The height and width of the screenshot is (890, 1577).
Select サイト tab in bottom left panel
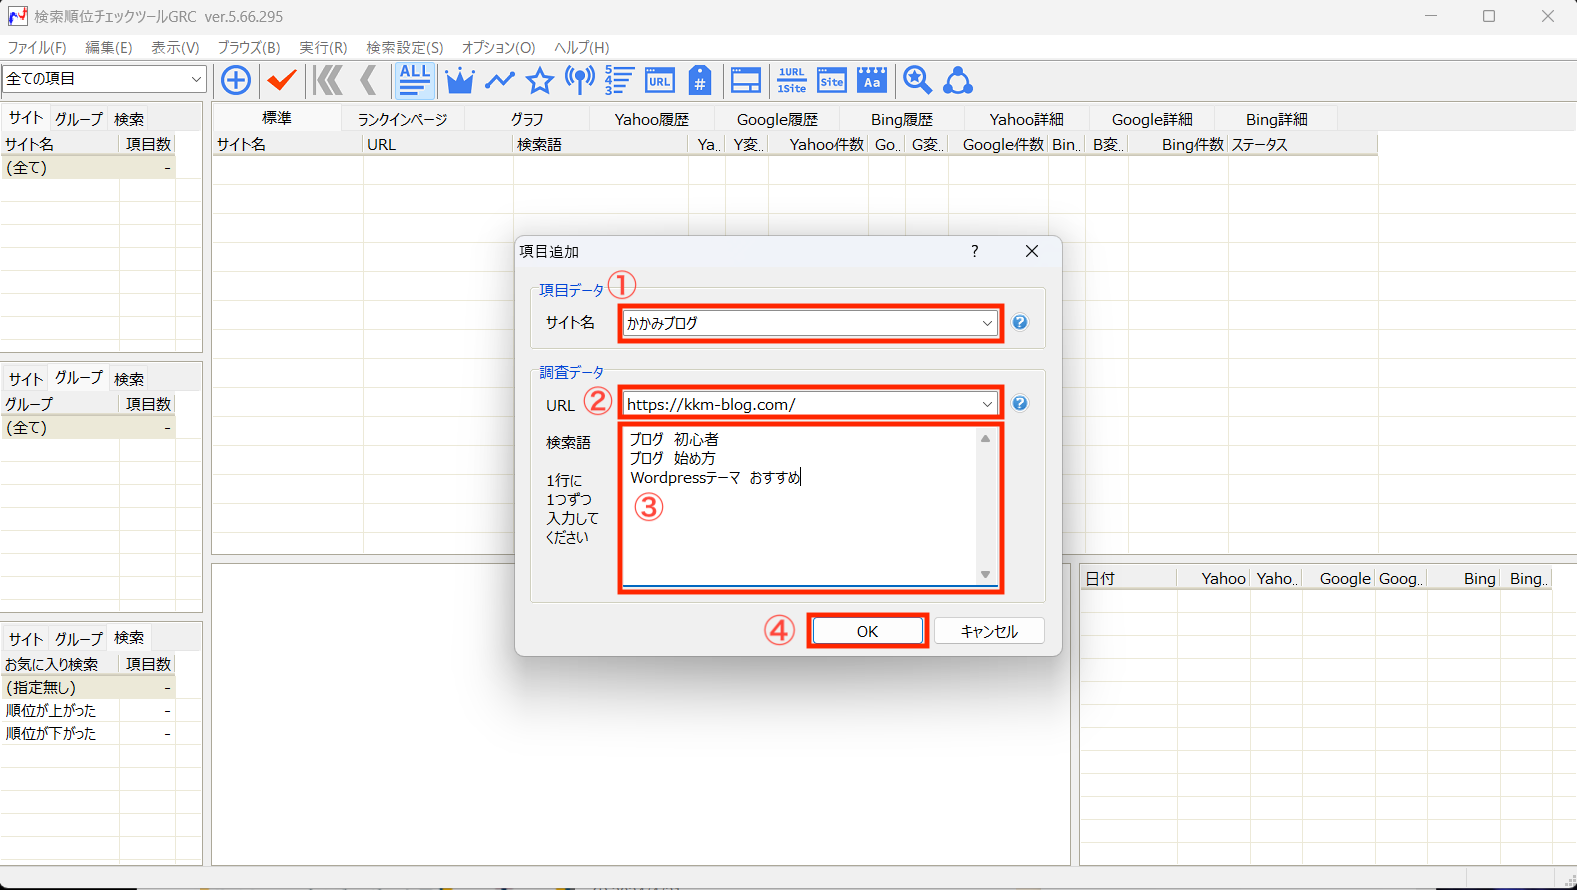[25, 638]
